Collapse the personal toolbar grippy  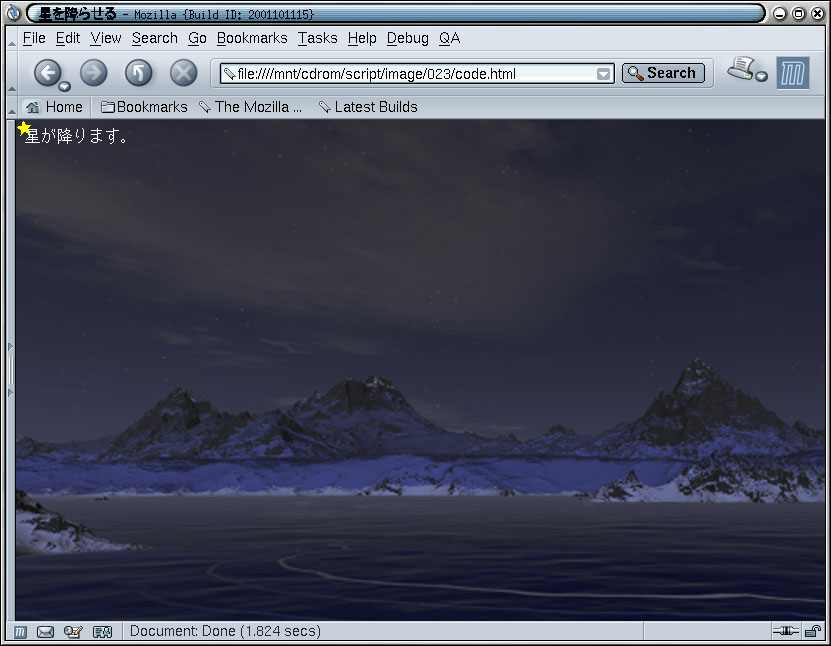[x=12, y=107]
